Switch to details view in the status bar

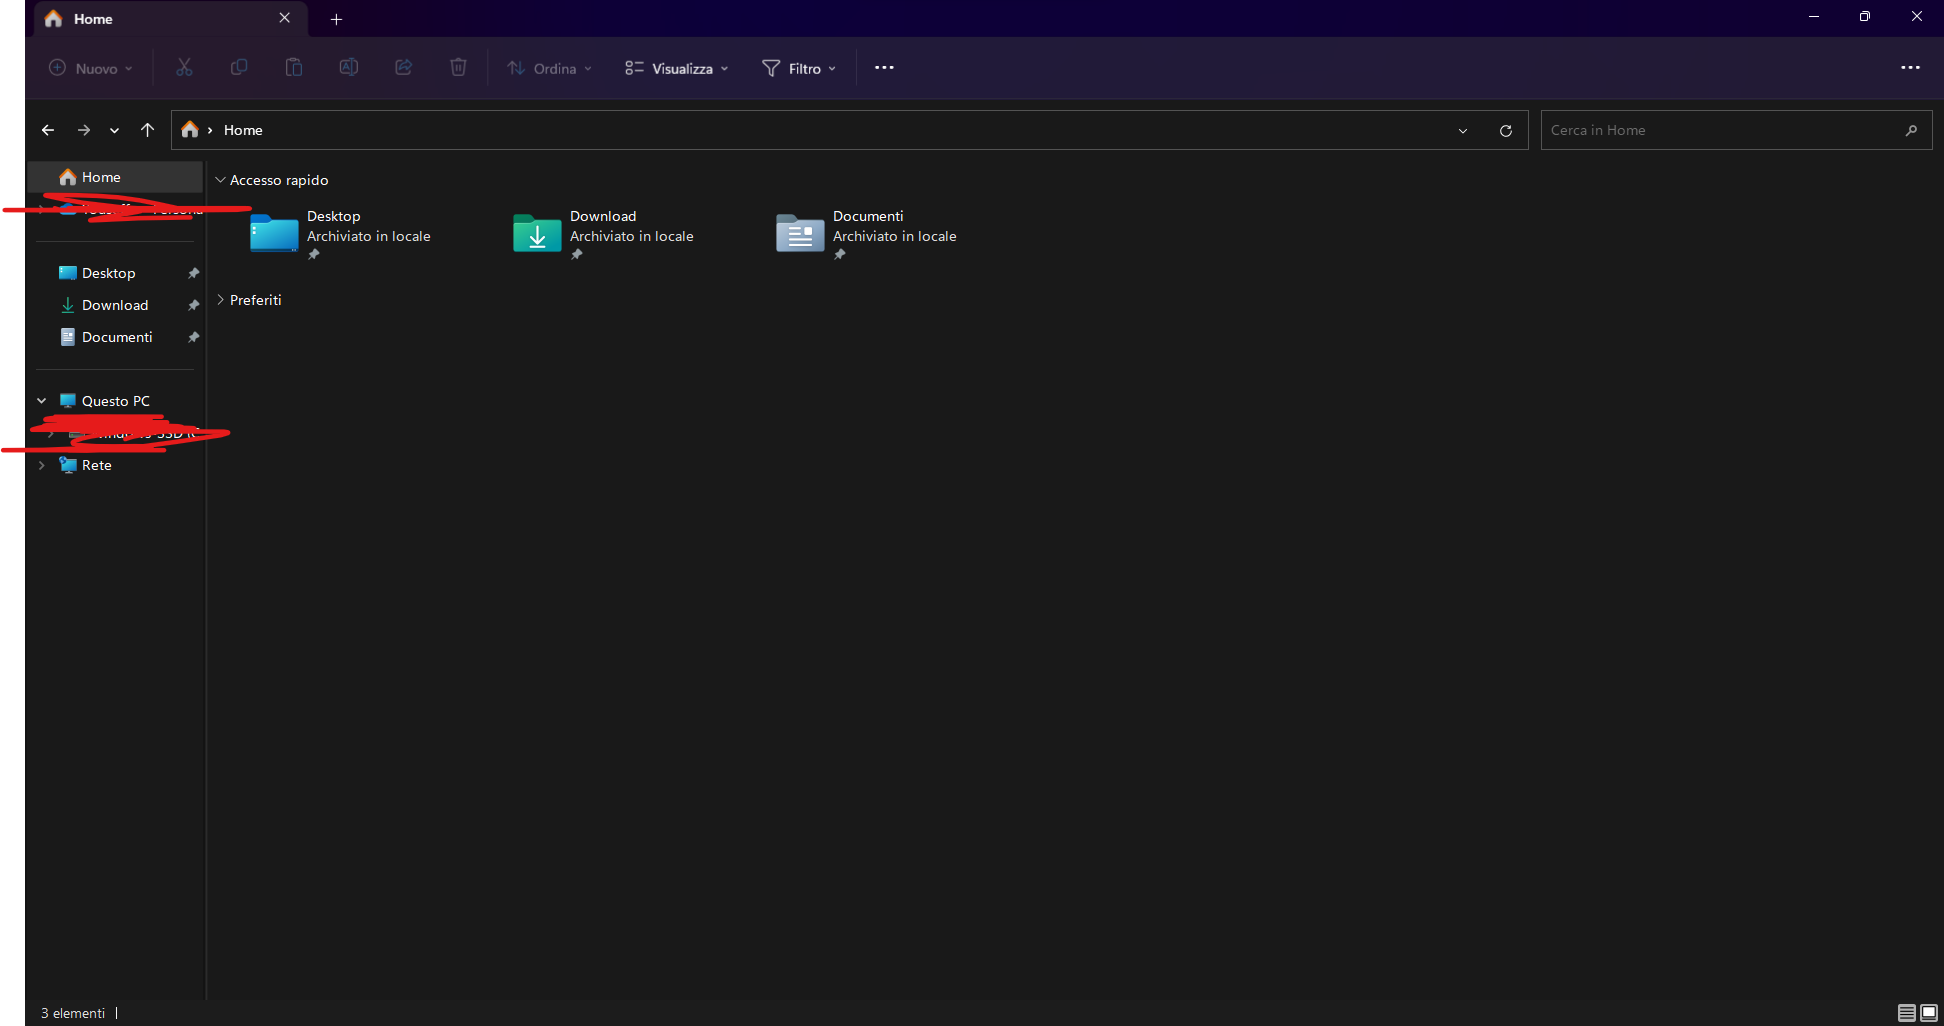point(1908,1013)
